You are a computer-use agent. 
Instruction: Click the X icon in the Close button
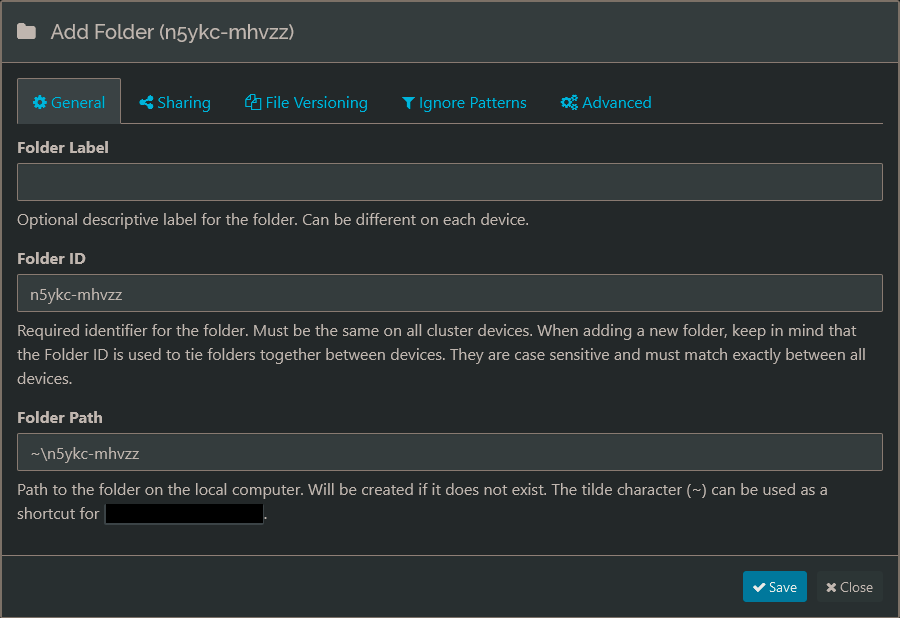pyautogui.click(x=831, y=587)
